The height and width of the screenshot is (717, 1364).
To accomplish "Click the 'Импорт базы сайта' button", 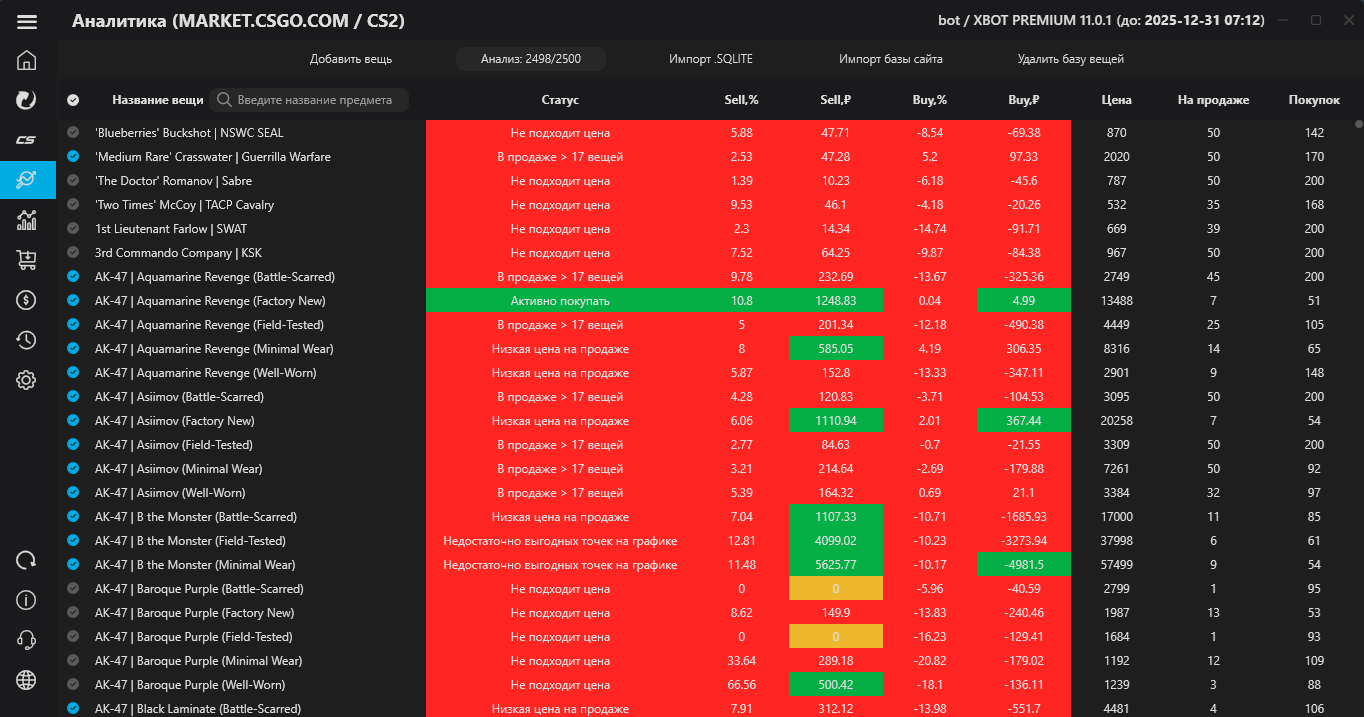I will 890,59.
